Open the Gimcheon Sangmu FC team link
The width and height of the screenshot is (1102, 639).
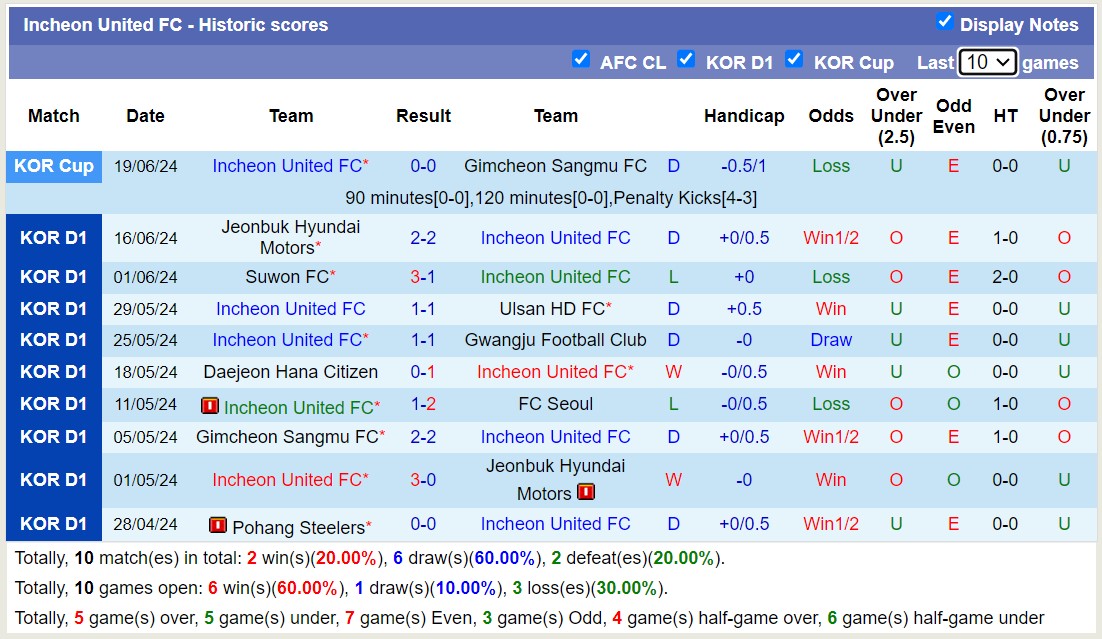click(555, 166)
